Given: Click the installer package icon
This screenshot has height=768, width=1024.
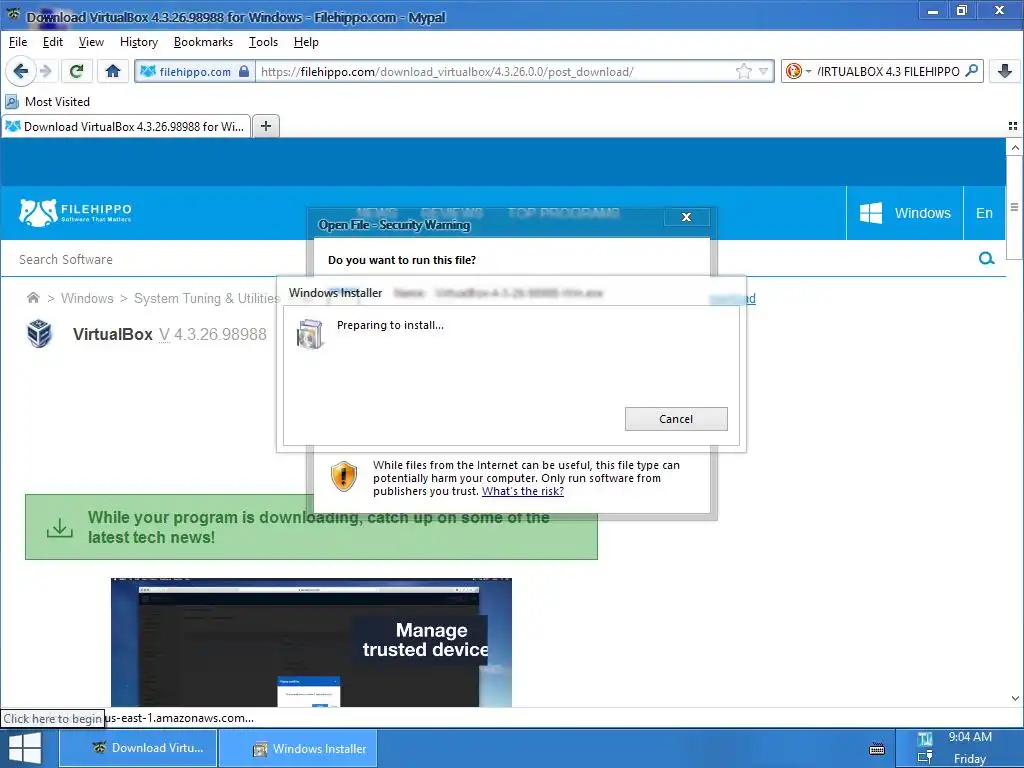Looking at the screenshot, I should pos(310,334).
